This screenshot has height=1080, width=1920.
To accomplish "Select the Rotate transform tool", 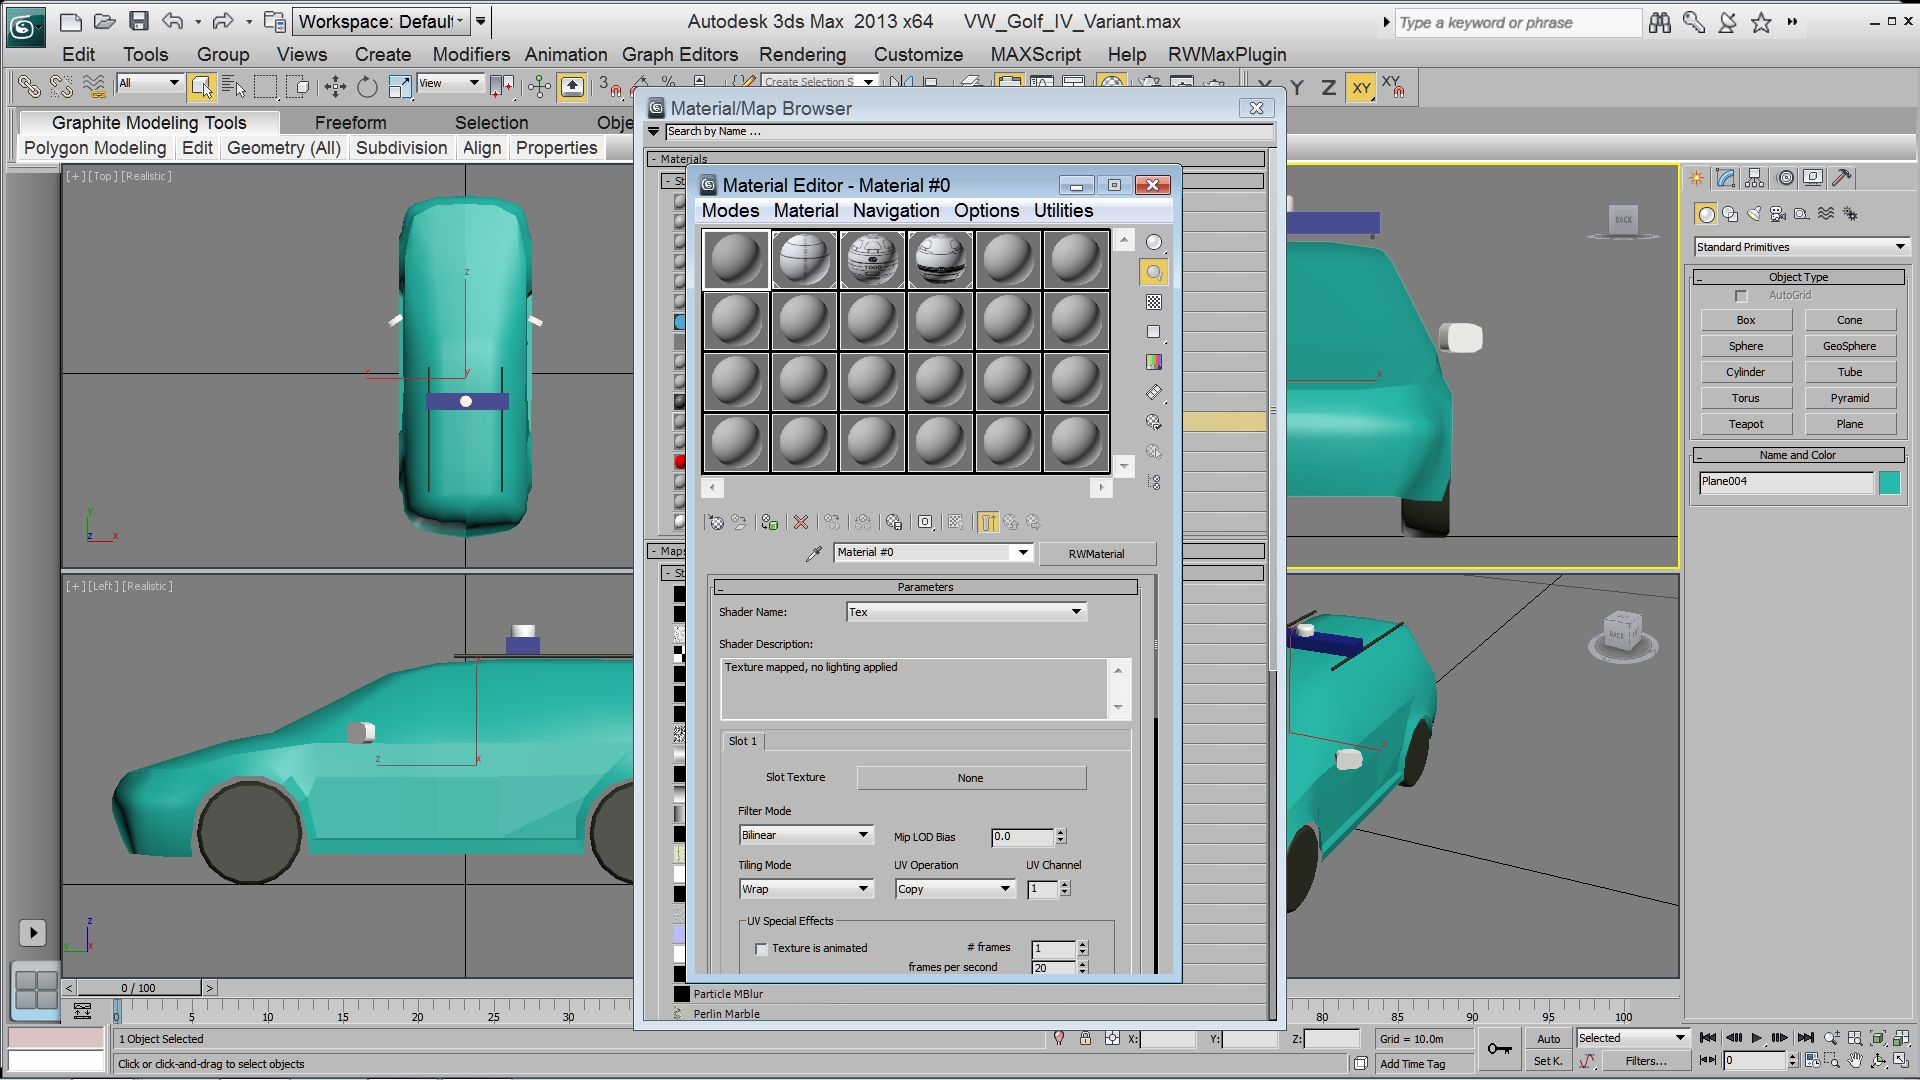I will coord(367,87).
